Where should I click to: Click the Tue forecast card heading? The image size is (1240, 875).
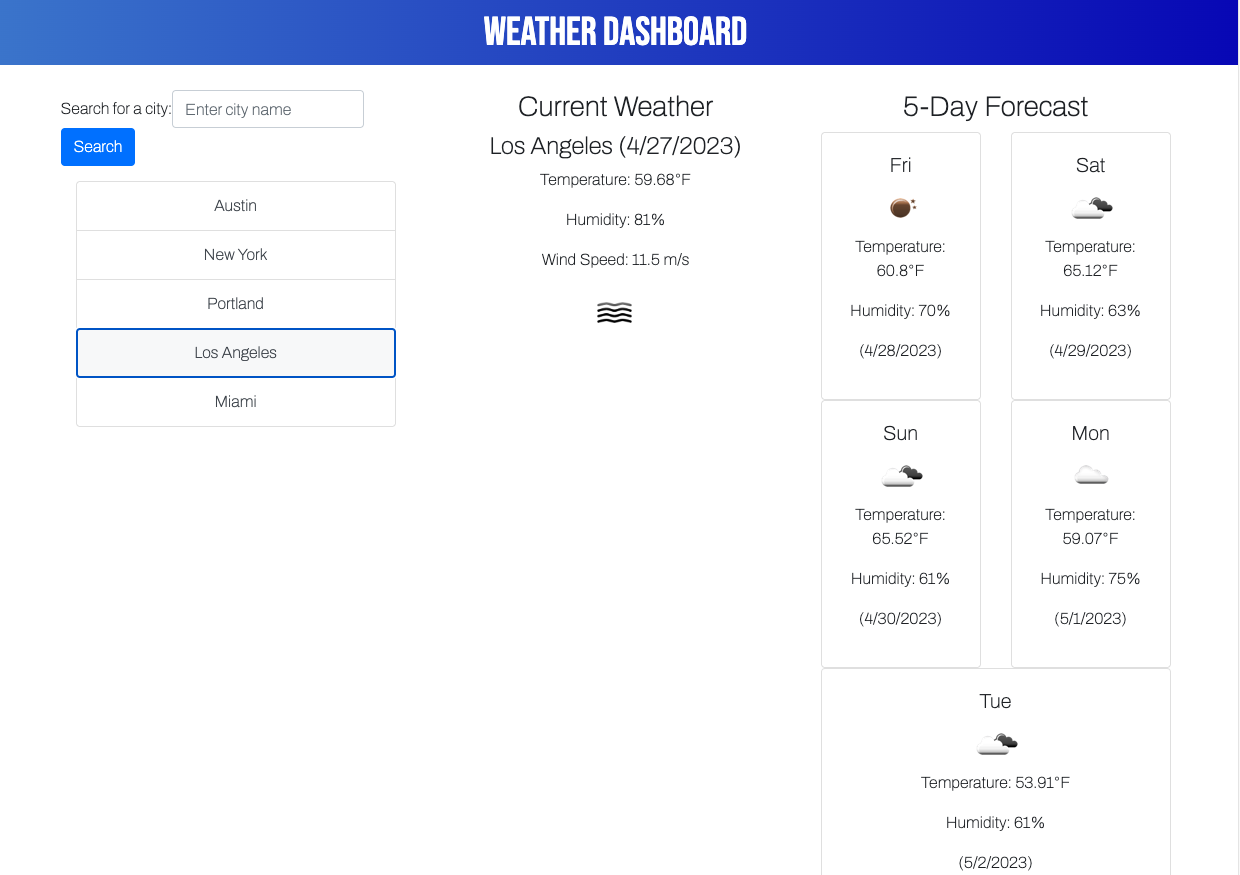pyautogui.click(x=995, y=701)
